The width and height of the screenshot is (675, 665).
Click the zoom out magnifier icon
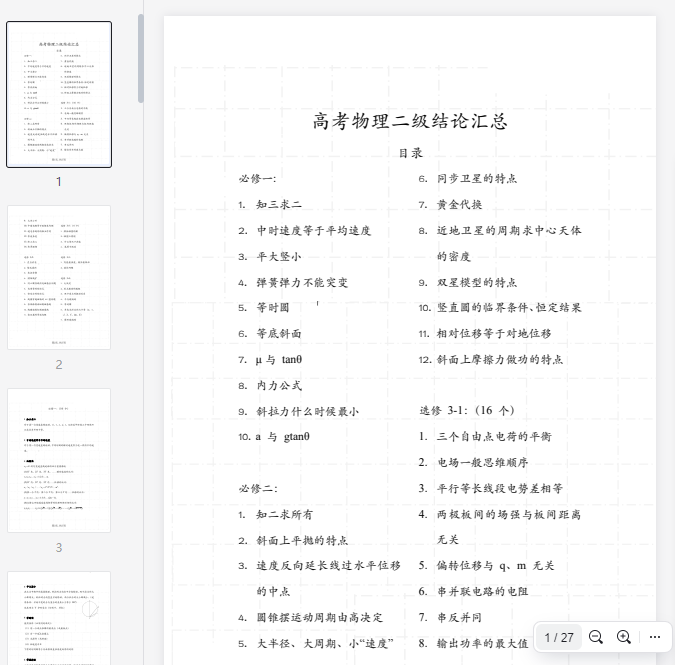click(x=596, y=637)
